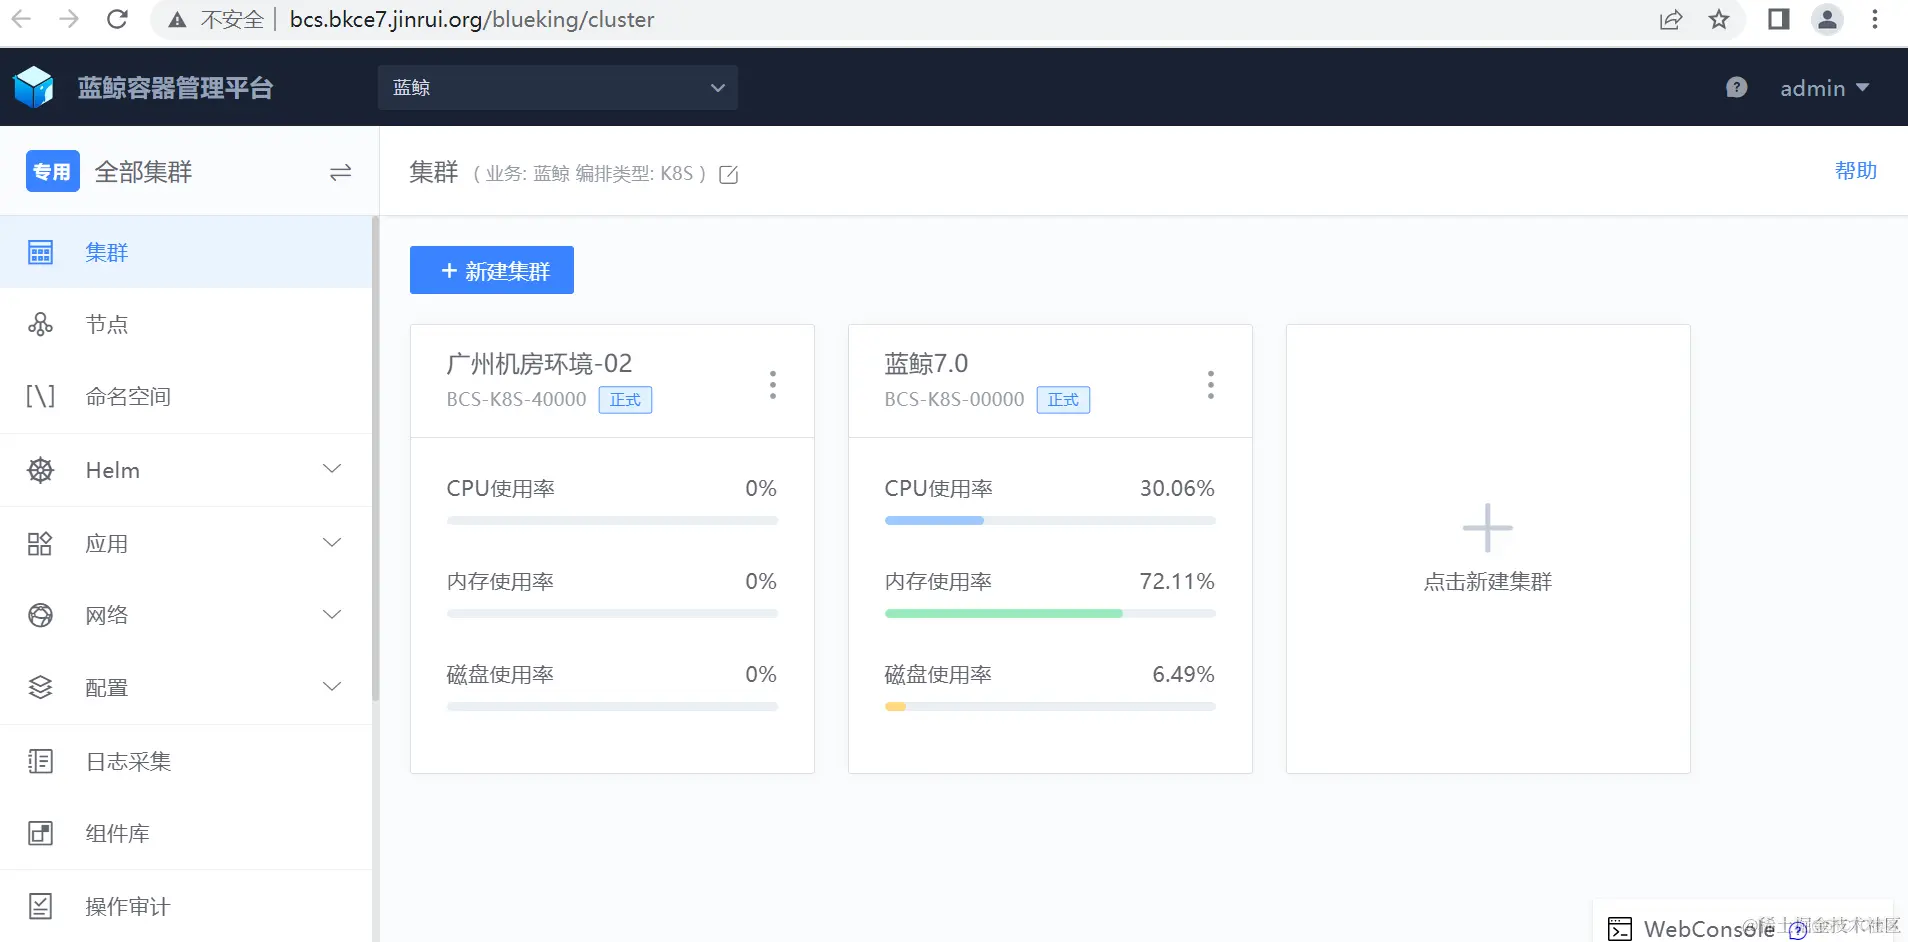Open the 集群 sidebar icon
This screenshot has width=1908, height=942.
point(41,252)
